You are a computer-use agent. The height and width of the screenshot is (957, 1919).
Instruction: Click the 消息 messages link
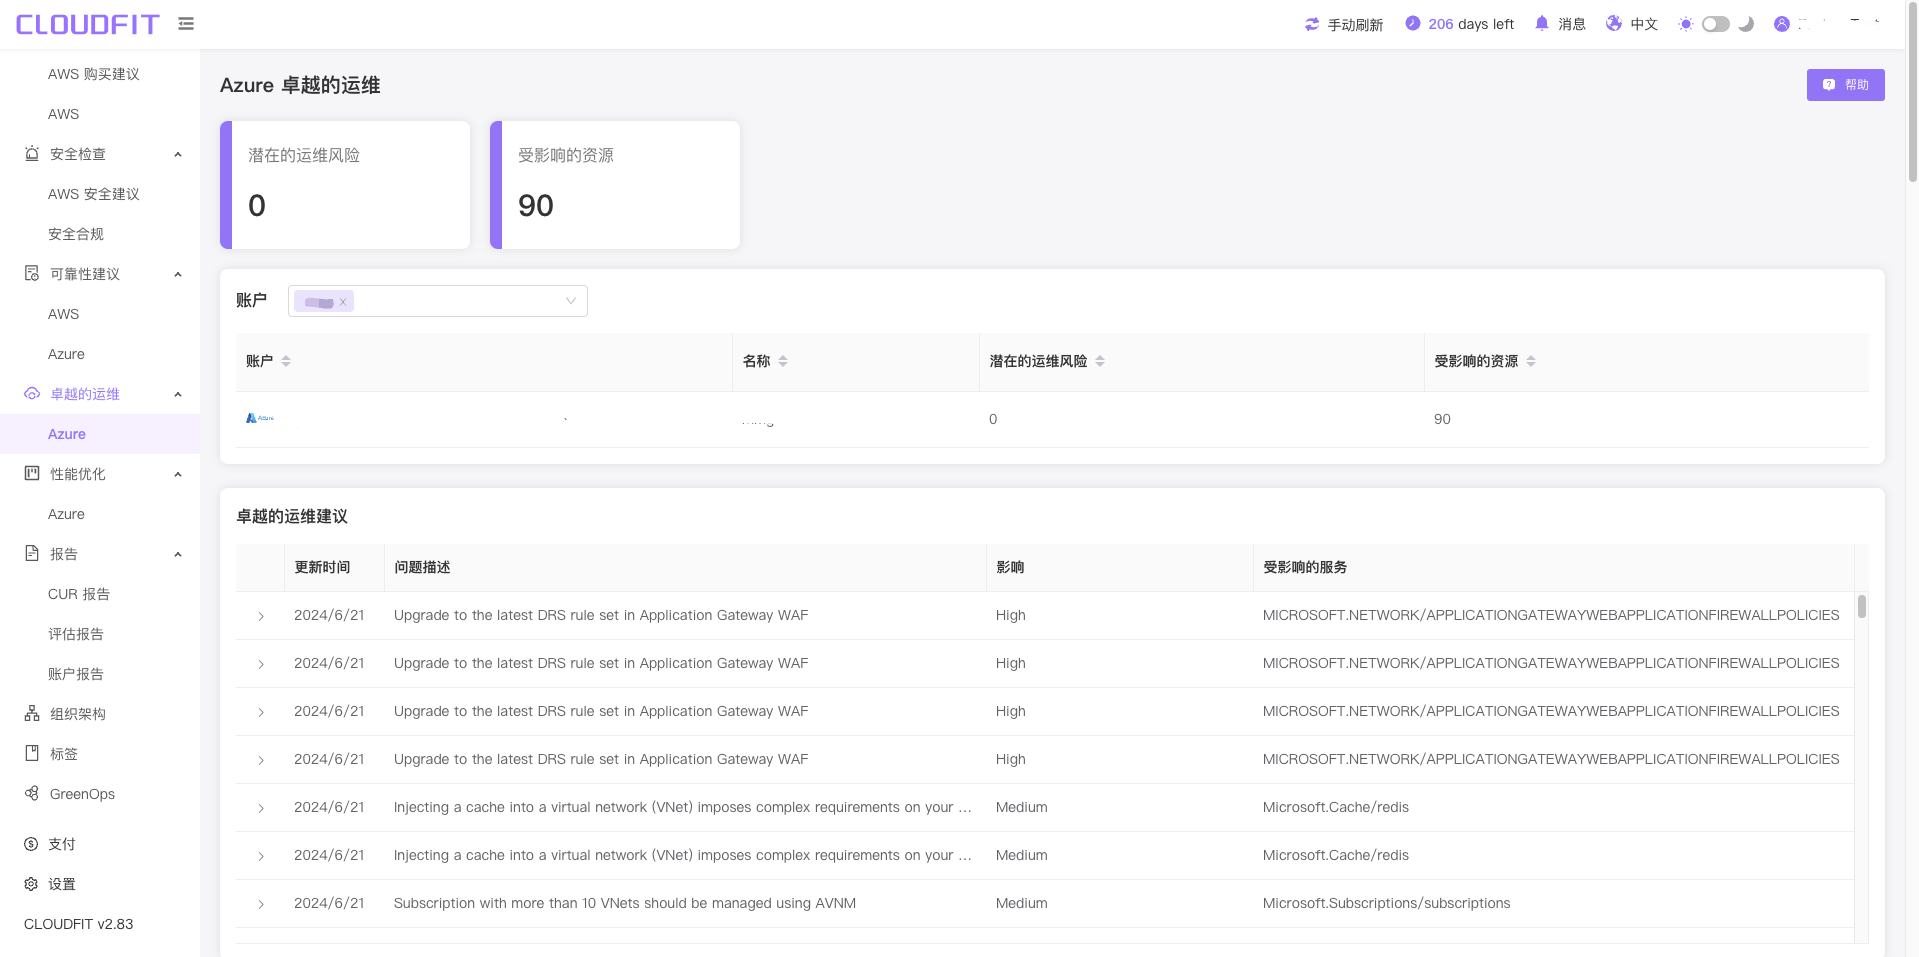click(x=1572, y=24)
